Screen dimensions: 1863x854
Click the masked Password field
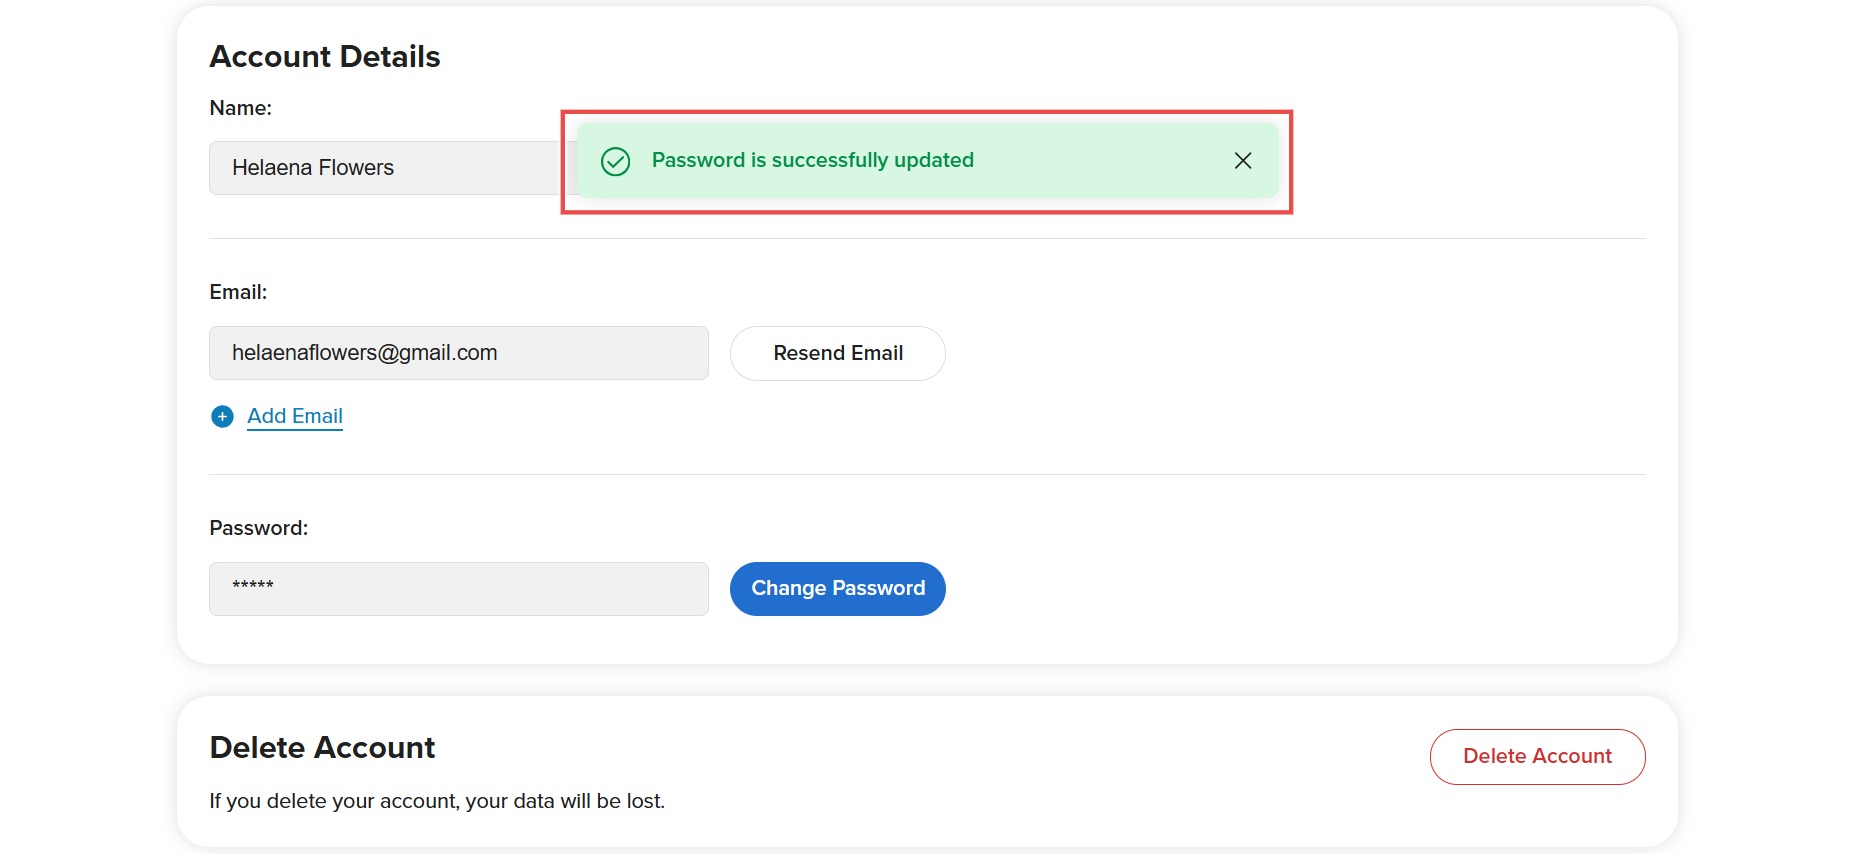point(459,589)
